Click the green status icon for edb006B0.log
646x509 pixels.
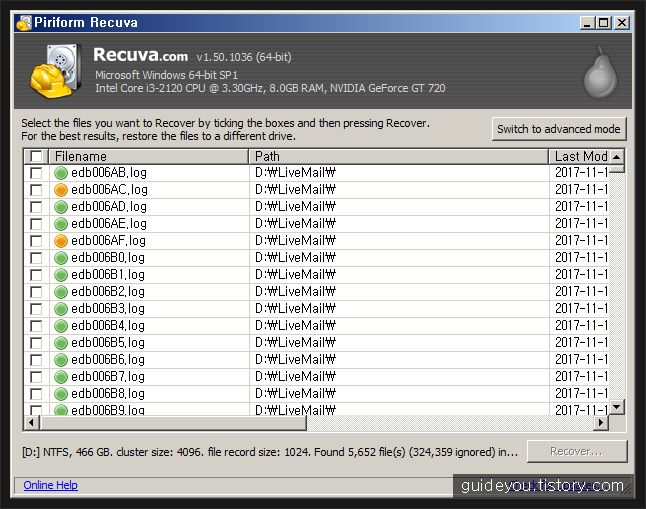[x=61, y=258]
